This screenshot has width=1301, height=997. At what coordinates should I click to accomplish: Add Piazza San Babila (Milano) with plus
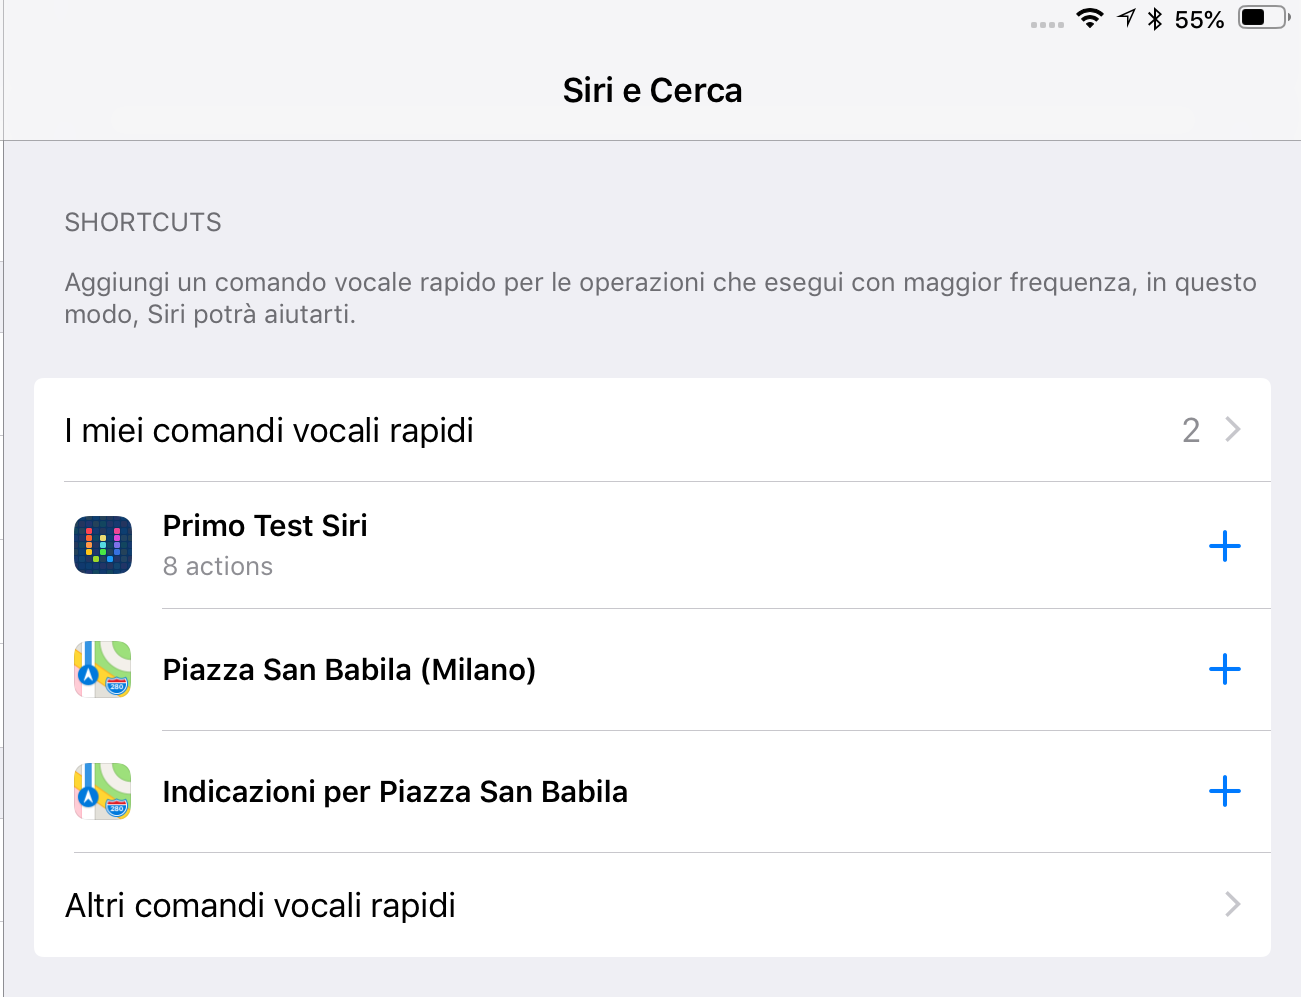click(x=1224, y=669)
